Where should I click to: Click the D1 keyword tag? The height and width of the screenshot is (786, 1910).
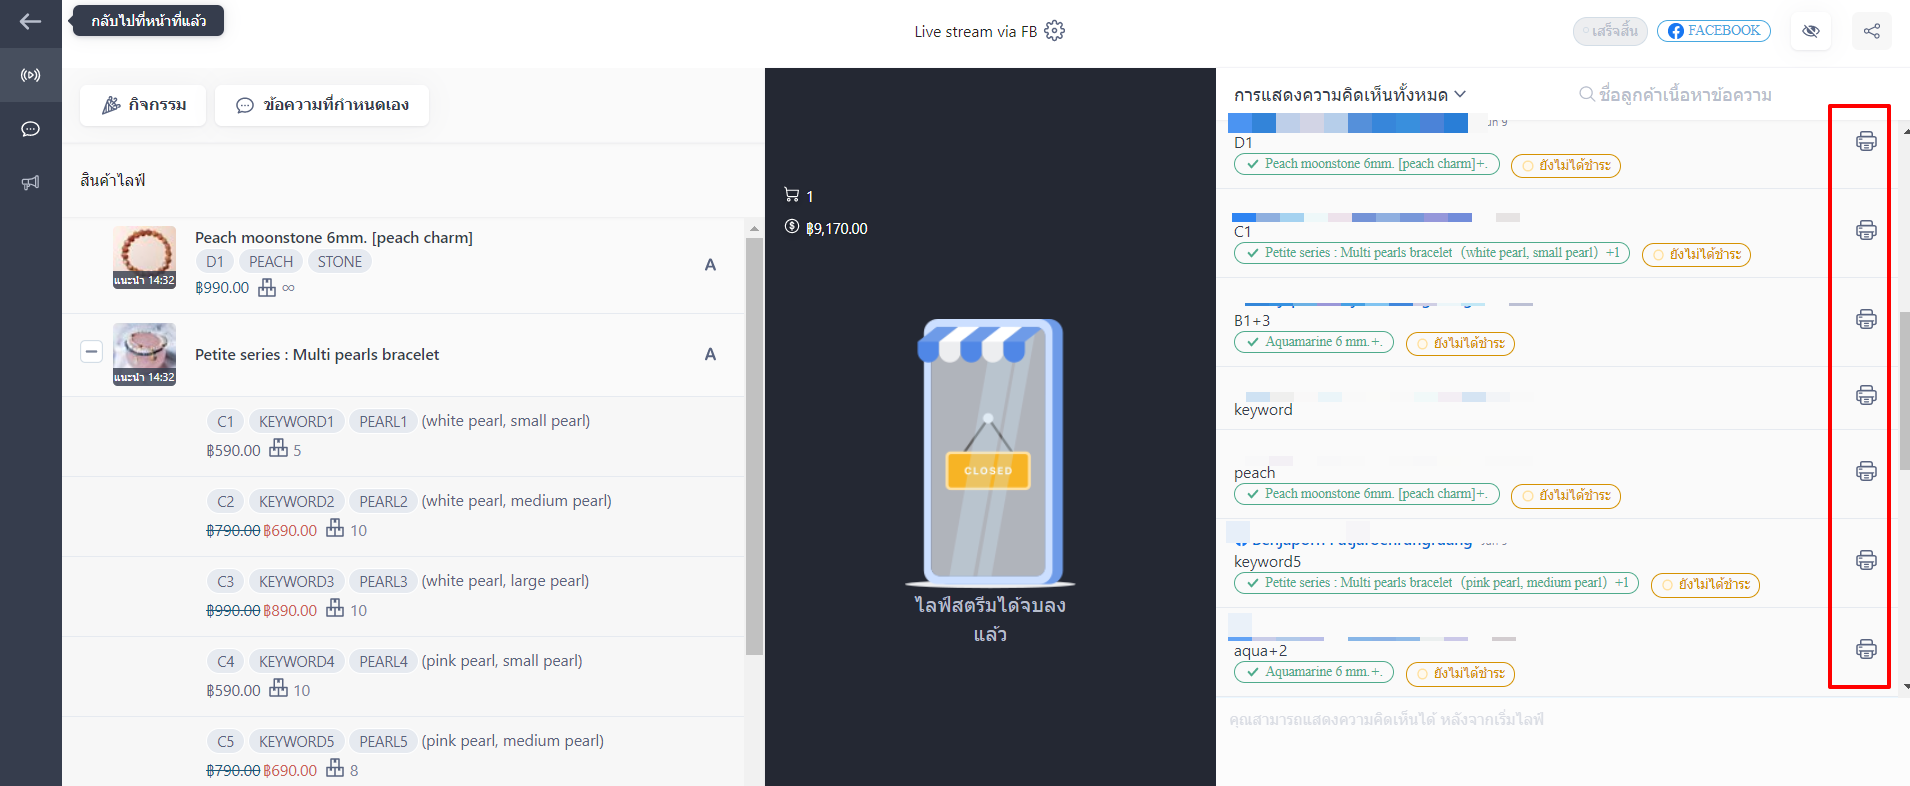[x=215, y=262]
